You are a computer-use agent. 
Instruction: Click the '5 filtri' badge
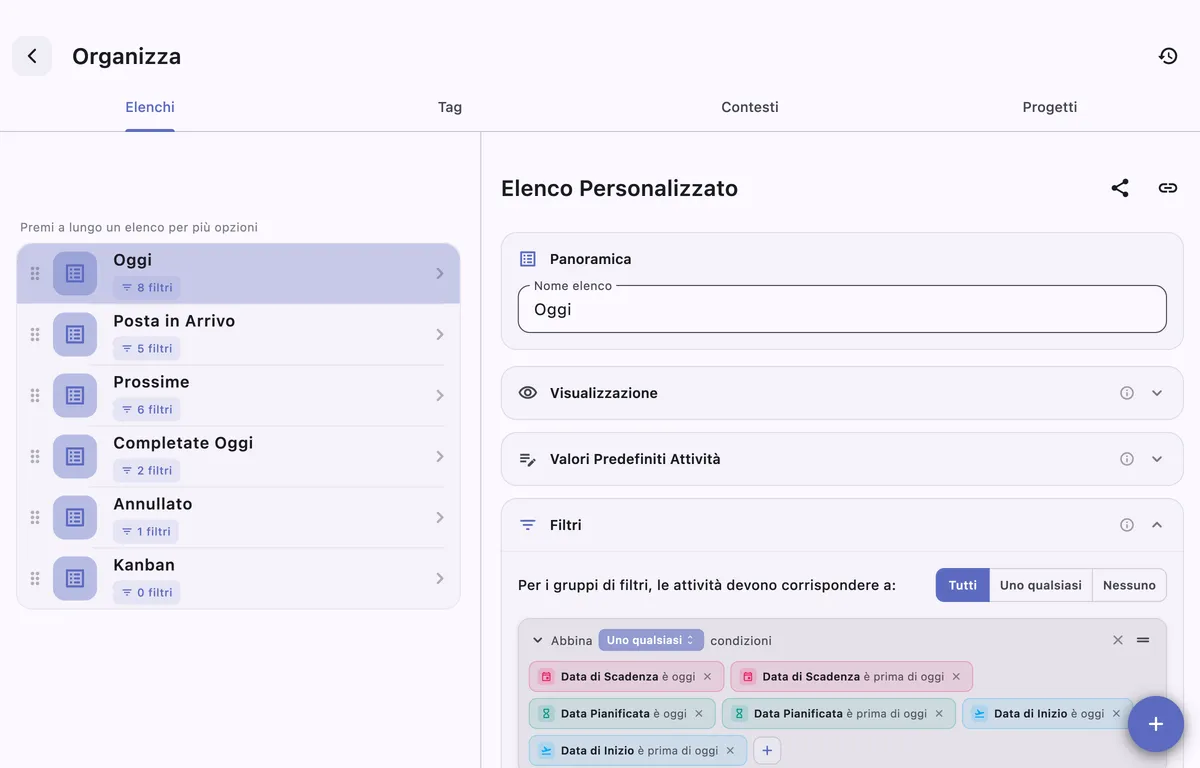(147, 349)
